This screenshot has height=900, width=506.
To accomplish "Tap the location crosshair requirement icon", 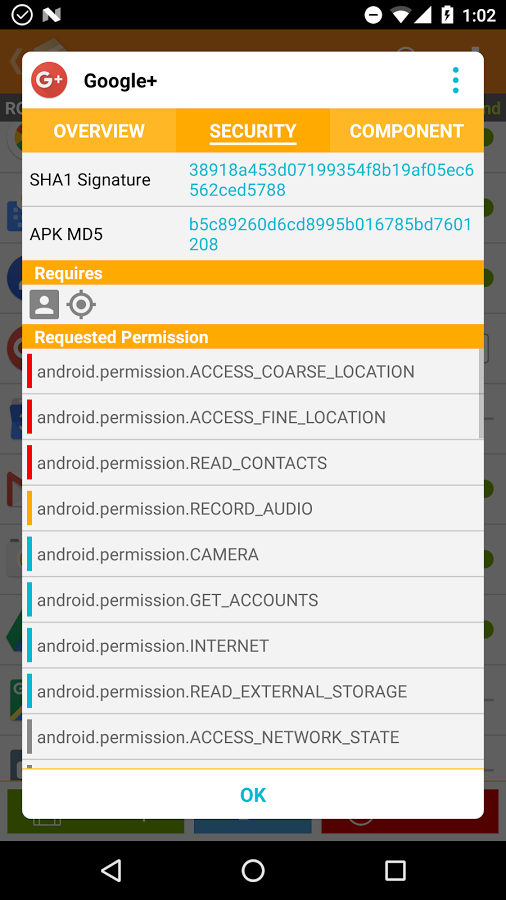I will (81, 304).
